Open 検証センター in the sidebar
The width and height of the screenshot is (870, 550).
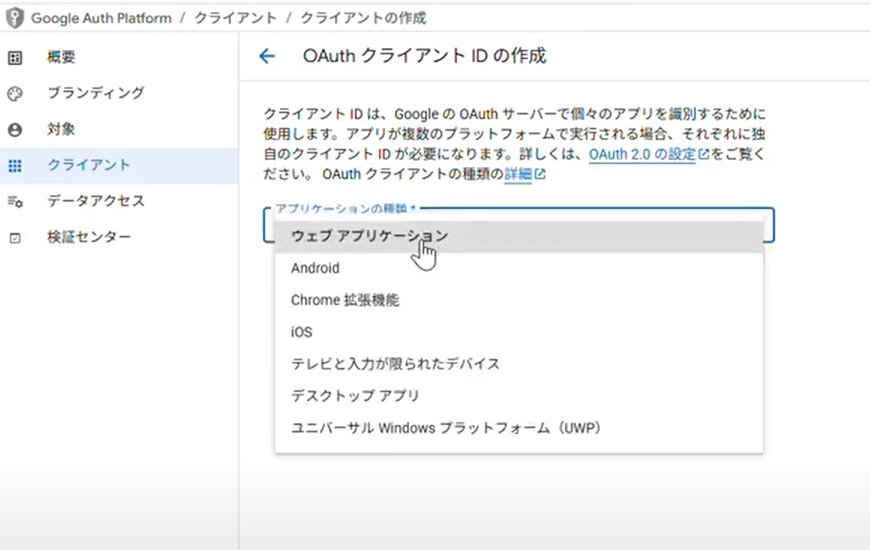[119, 238]
